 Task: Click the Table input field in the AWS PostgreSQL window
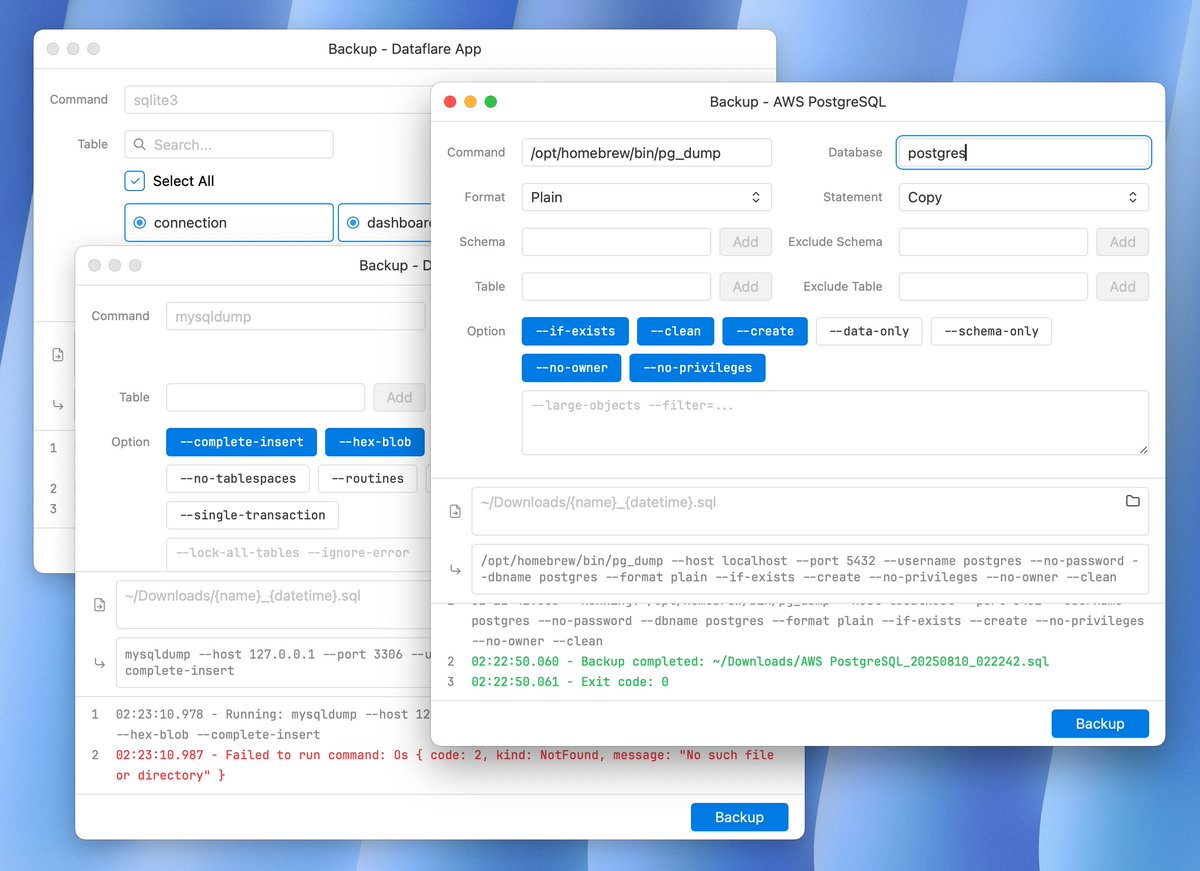click(617, 287)
